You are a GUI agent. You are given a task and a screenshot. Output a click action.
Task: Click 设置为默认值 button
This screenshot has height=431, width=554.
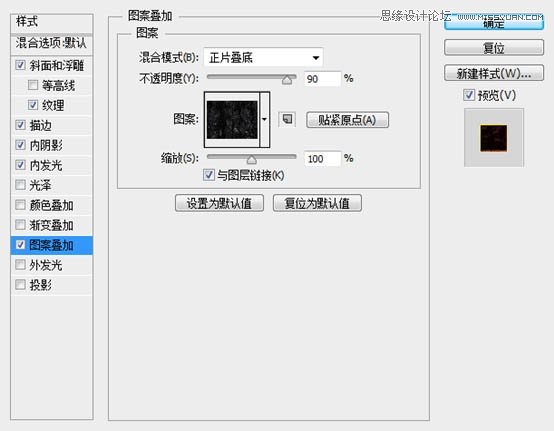point(219,203)
